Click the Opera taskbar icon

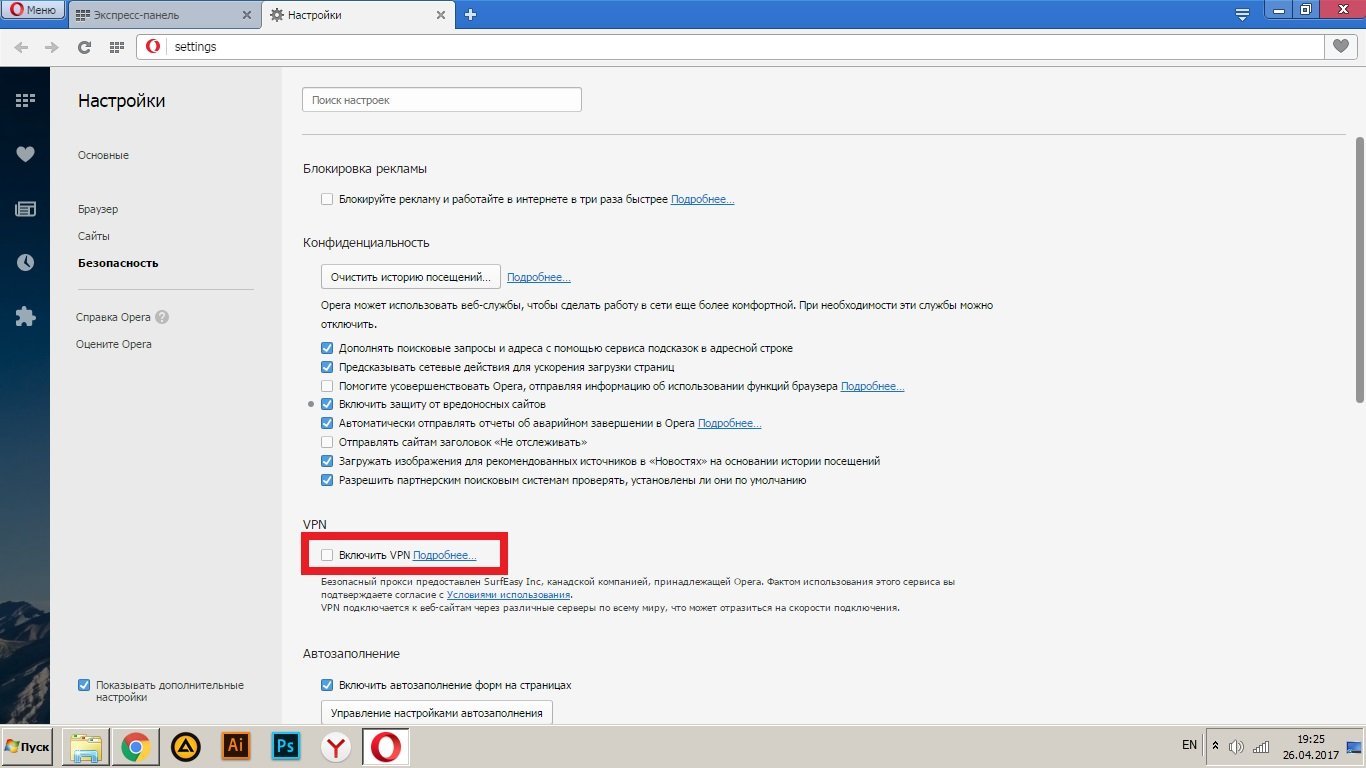(x=386, y=747)
